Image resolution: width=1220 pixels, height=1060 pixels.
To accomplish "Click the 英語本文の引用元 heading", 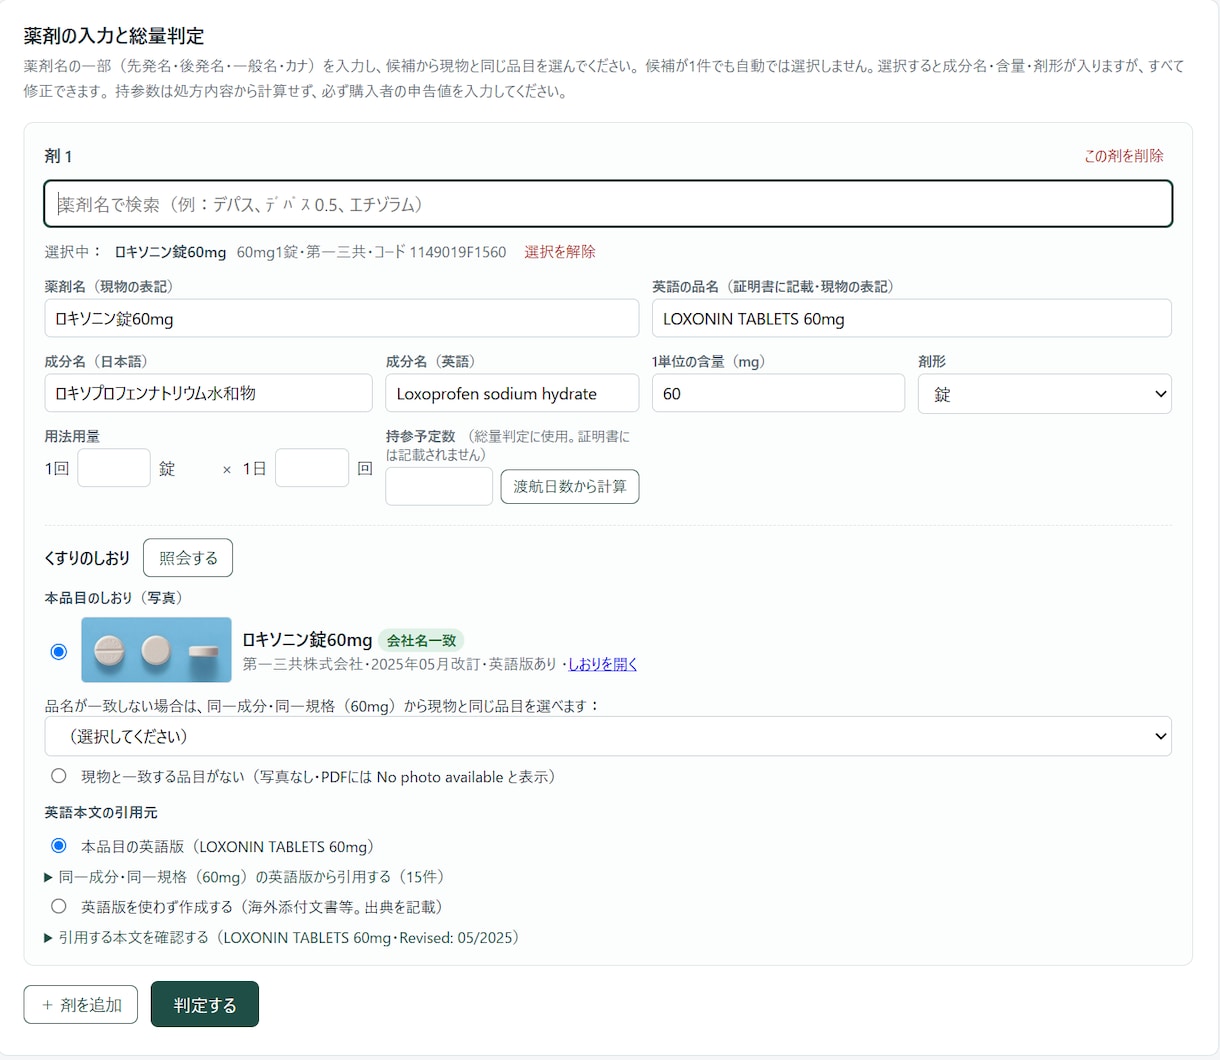I will (101, 812).
